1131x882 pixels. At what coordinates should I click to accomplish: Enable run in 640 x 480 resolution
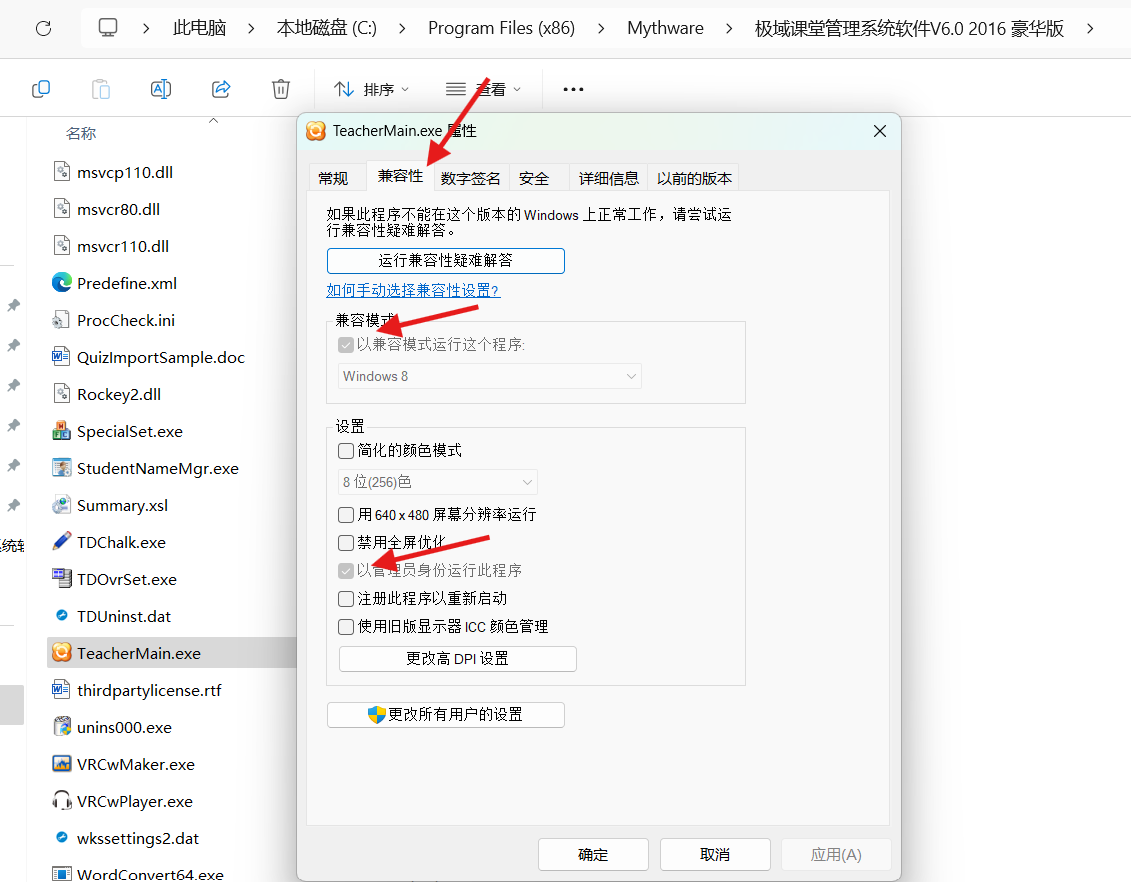click(x=346, y=515)
